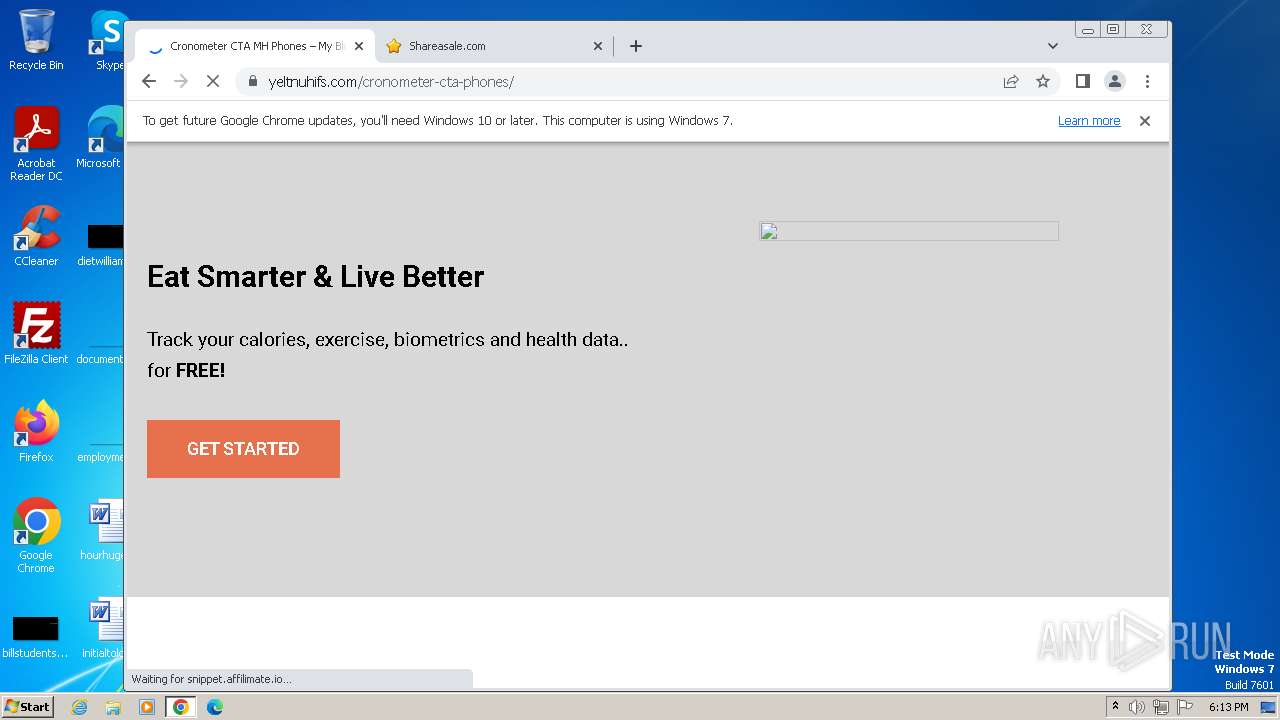This screenshot has width=1280, height=720.
Task: Launch Internet Explorer from the taskbar
Action: [x=79, y=707]
